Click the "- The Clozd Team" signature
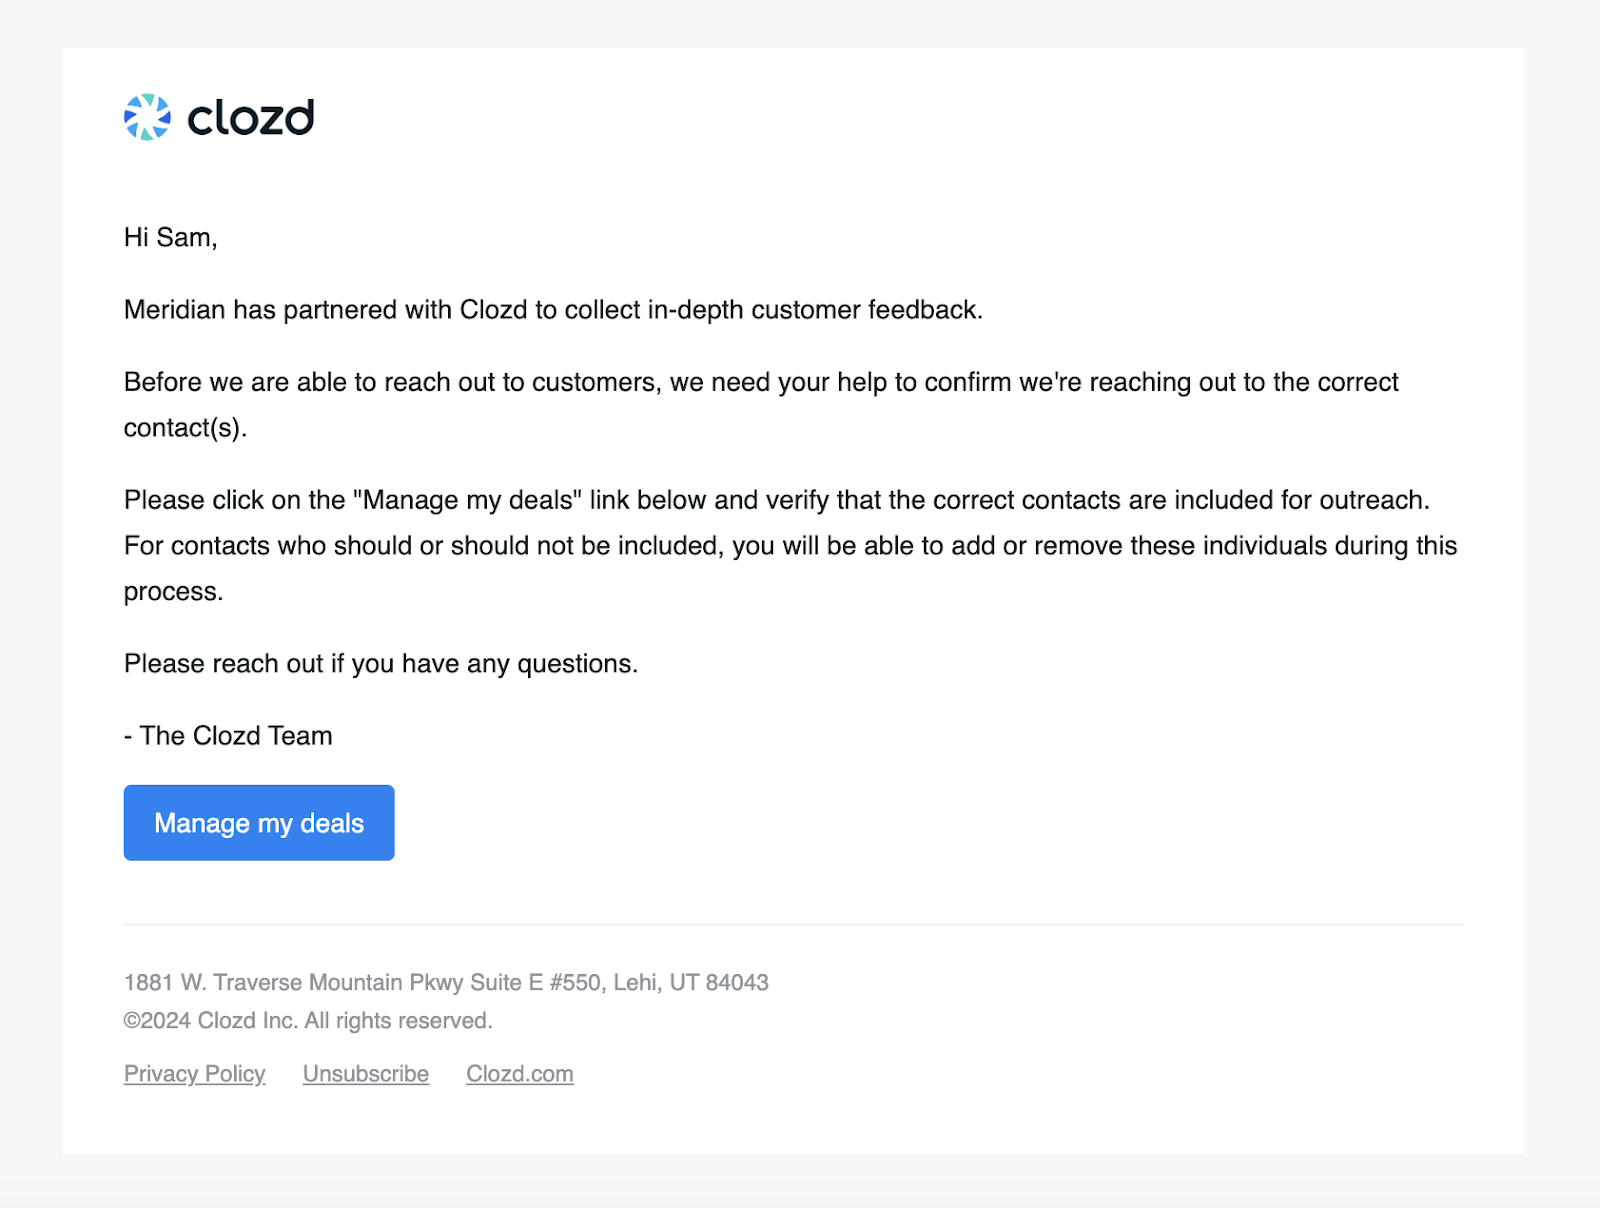The height and width of the screenshot is (1208, 1600). [228, 735]
